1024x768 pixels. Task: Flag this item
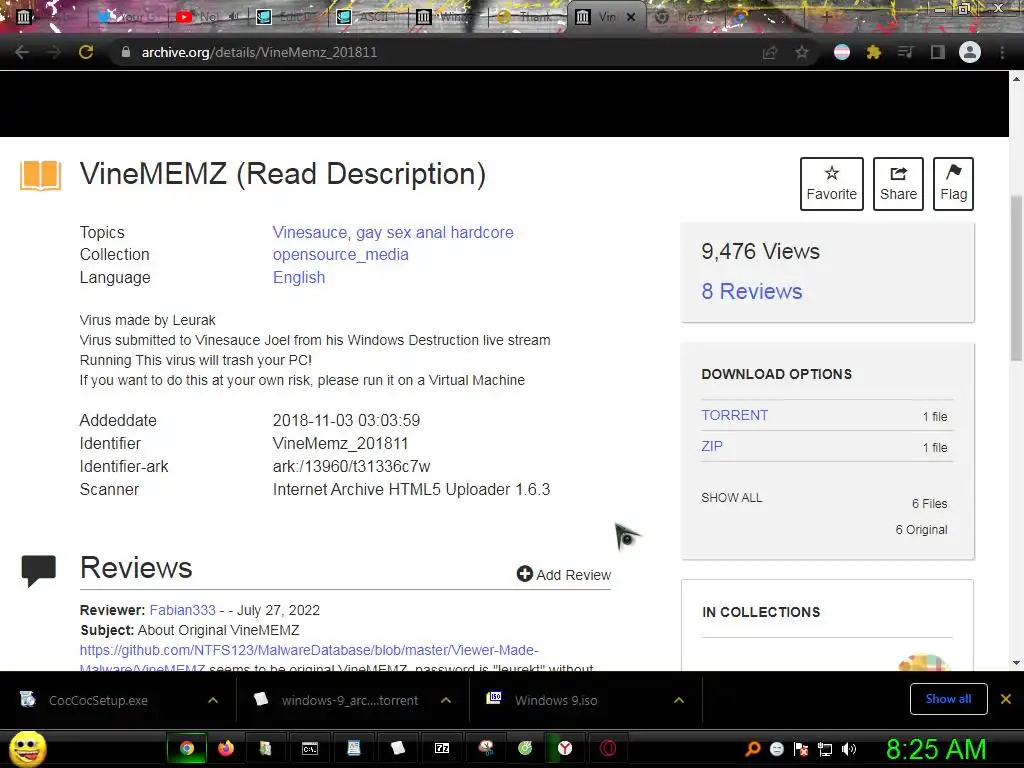(953, 184)
